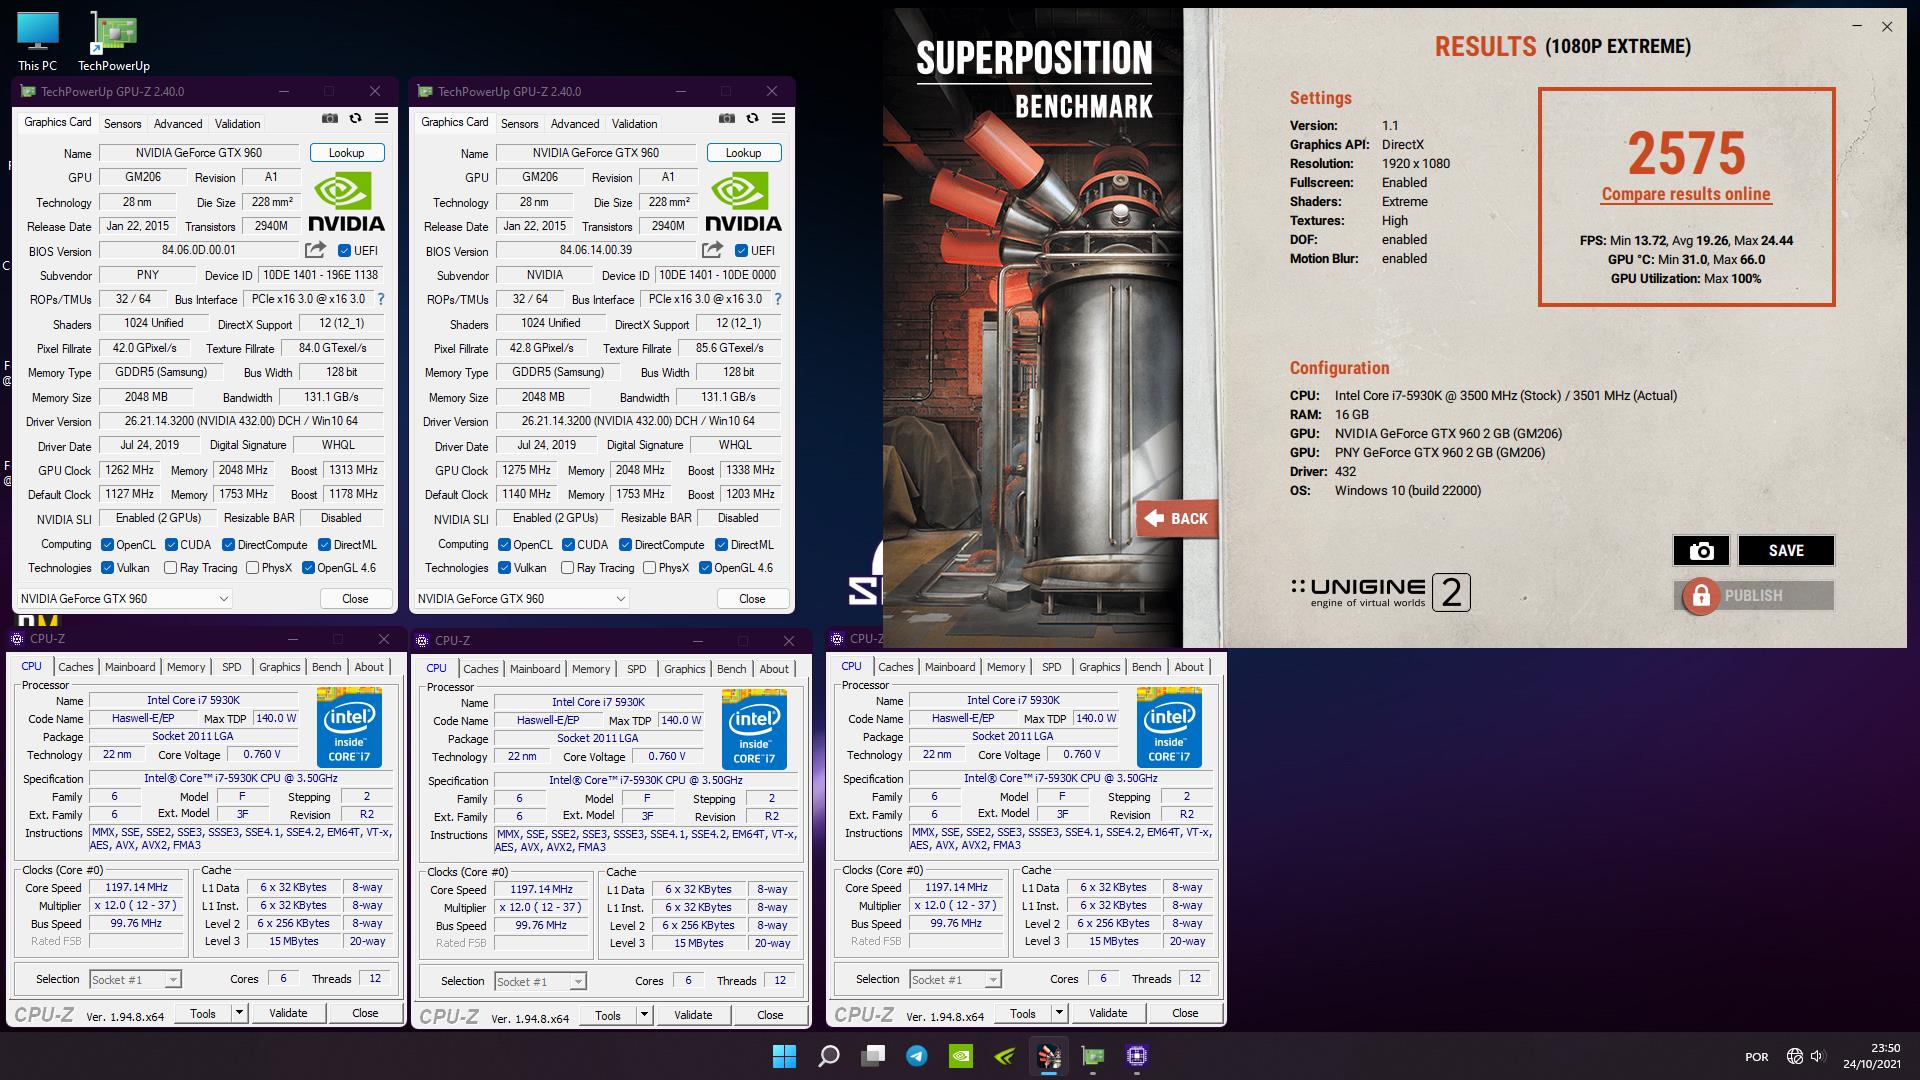Take screenshot in right GPU-Z window
The height and width of the screenshot is (1080, 1920).
(727, 118)
